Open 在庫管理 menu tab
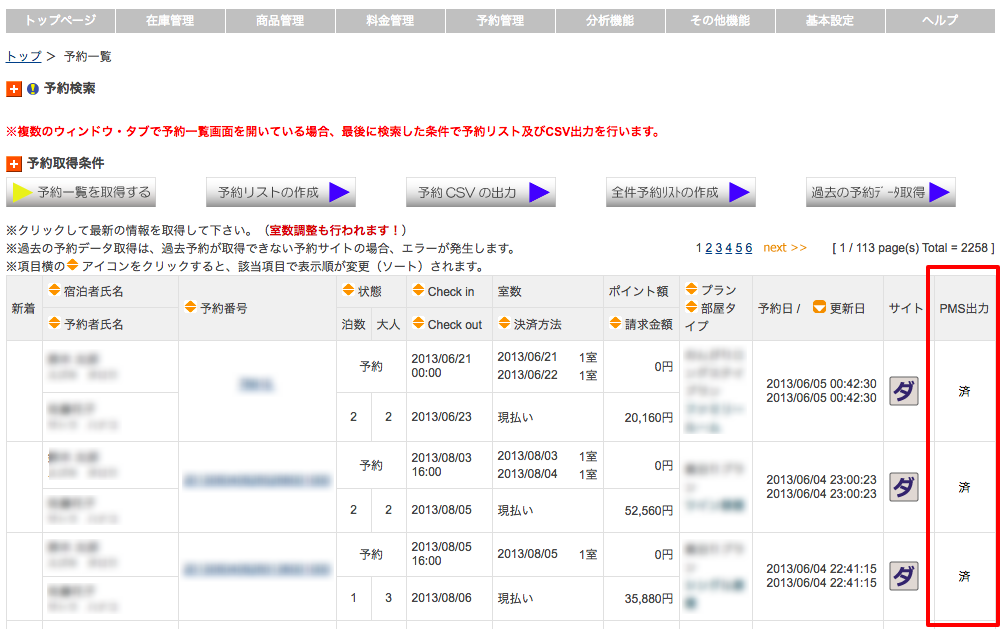 point(170,20)
